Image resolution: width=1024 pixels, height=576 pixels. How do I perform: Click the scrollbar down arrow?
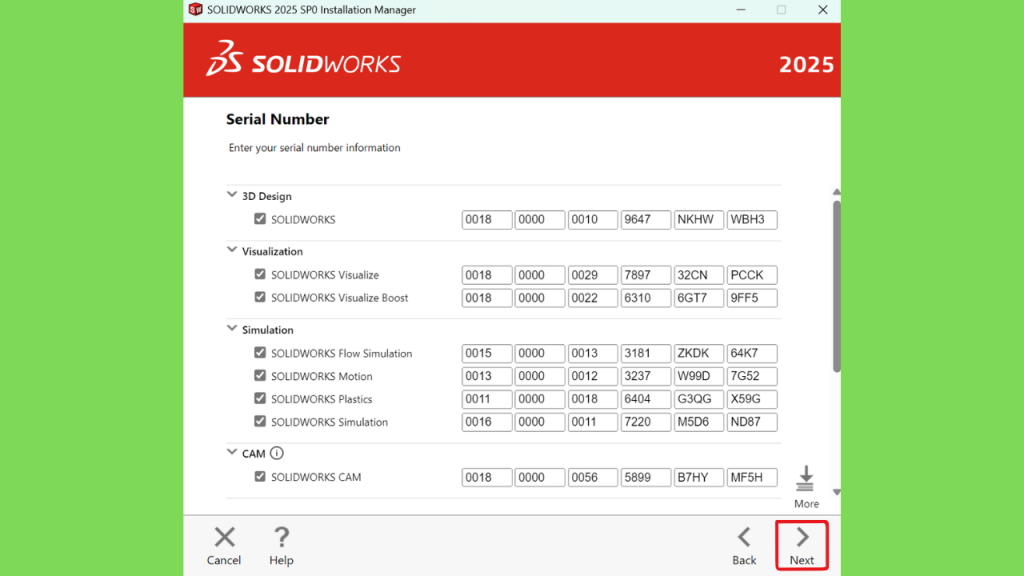(837, 492)
